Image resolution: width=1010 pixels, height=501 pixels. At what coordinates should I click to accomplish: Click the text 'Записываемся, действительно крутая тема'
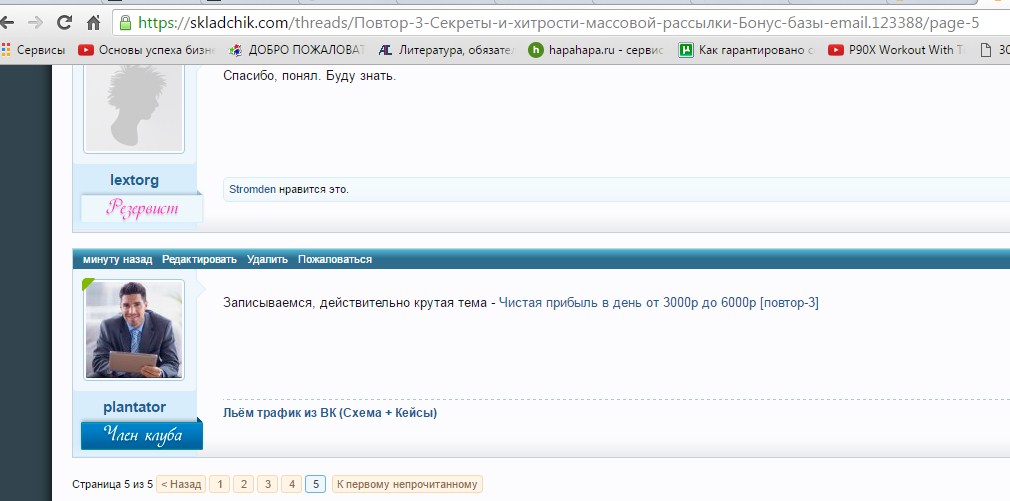355,303
